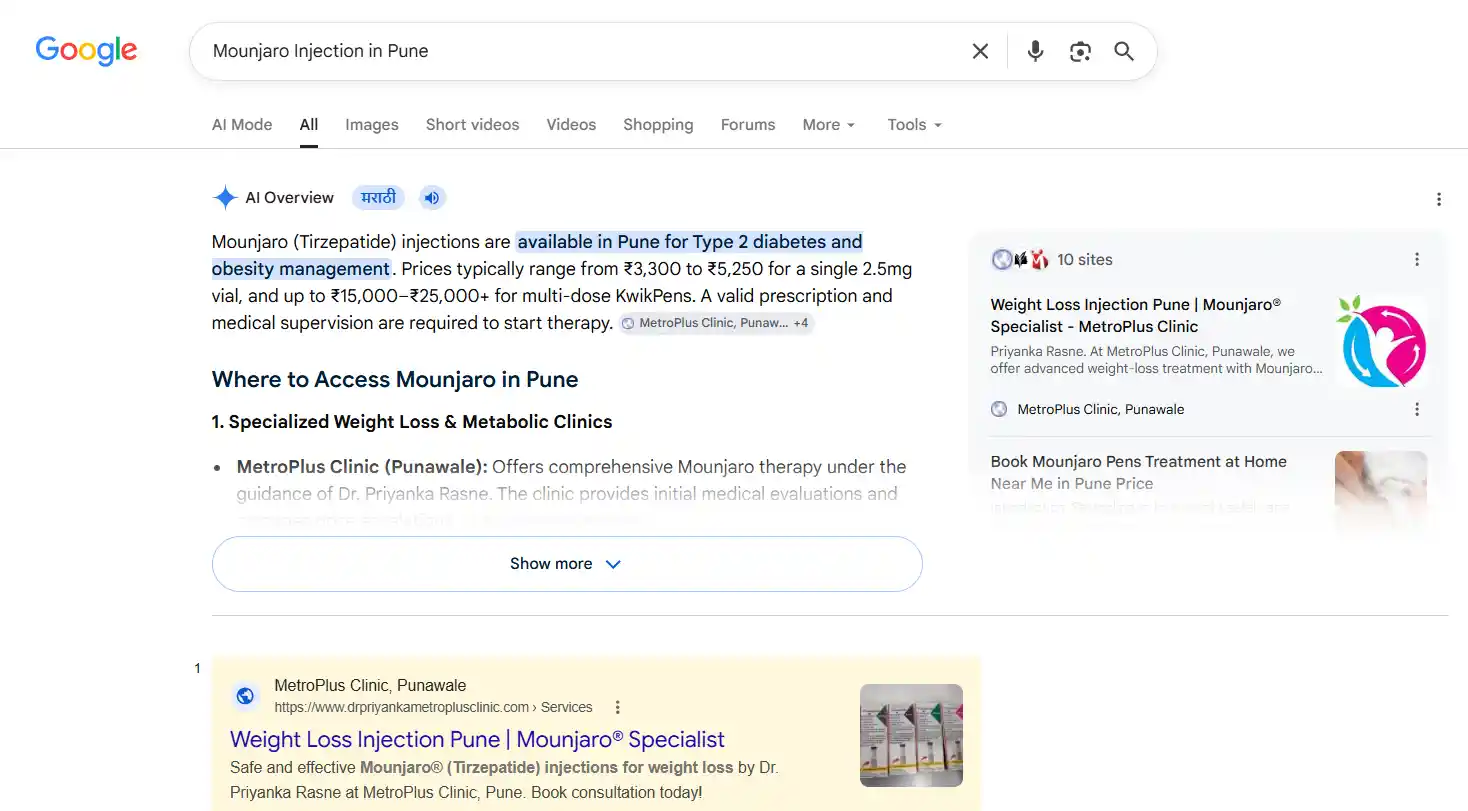Open three-dot menu next to result URL
Viewport: 1468px width, 811px height.
[617, 707]
